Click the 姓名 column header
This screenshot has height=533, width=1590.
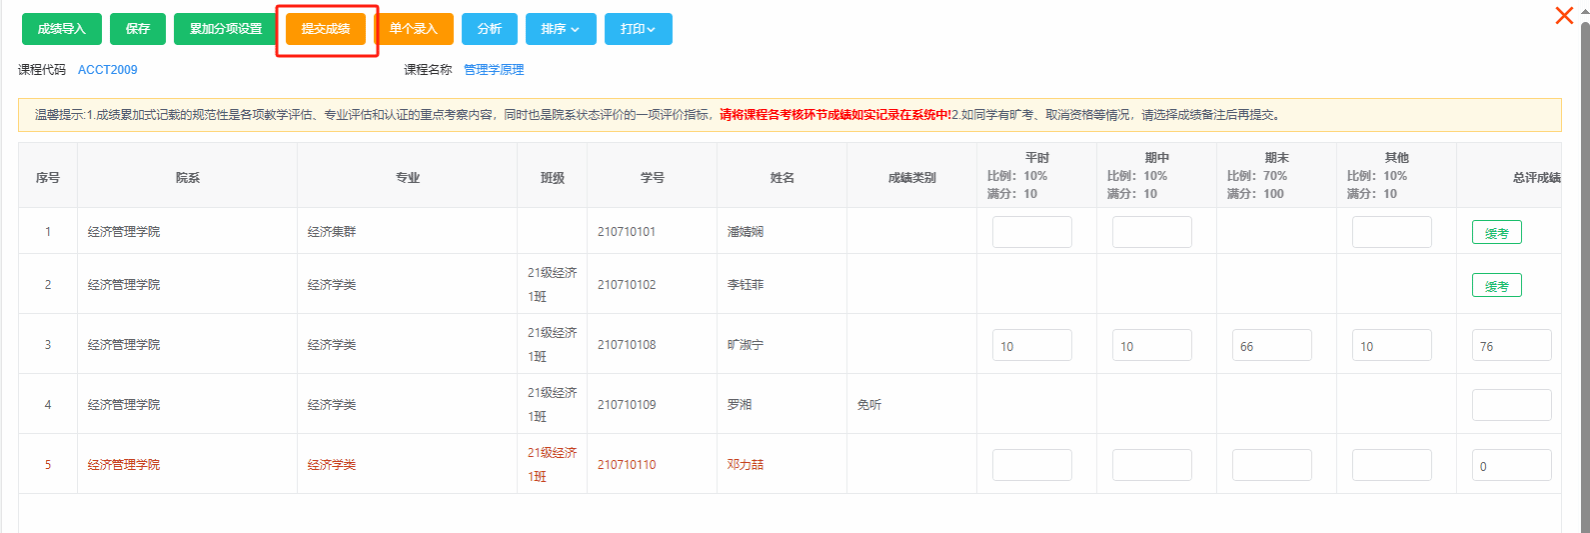point(782,177)
